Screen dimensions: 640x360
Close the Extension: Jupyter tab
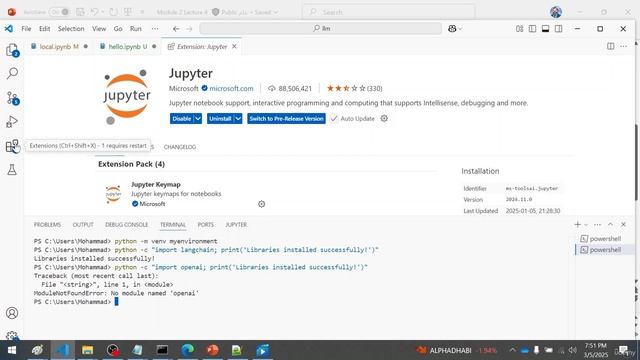[234, 47]
